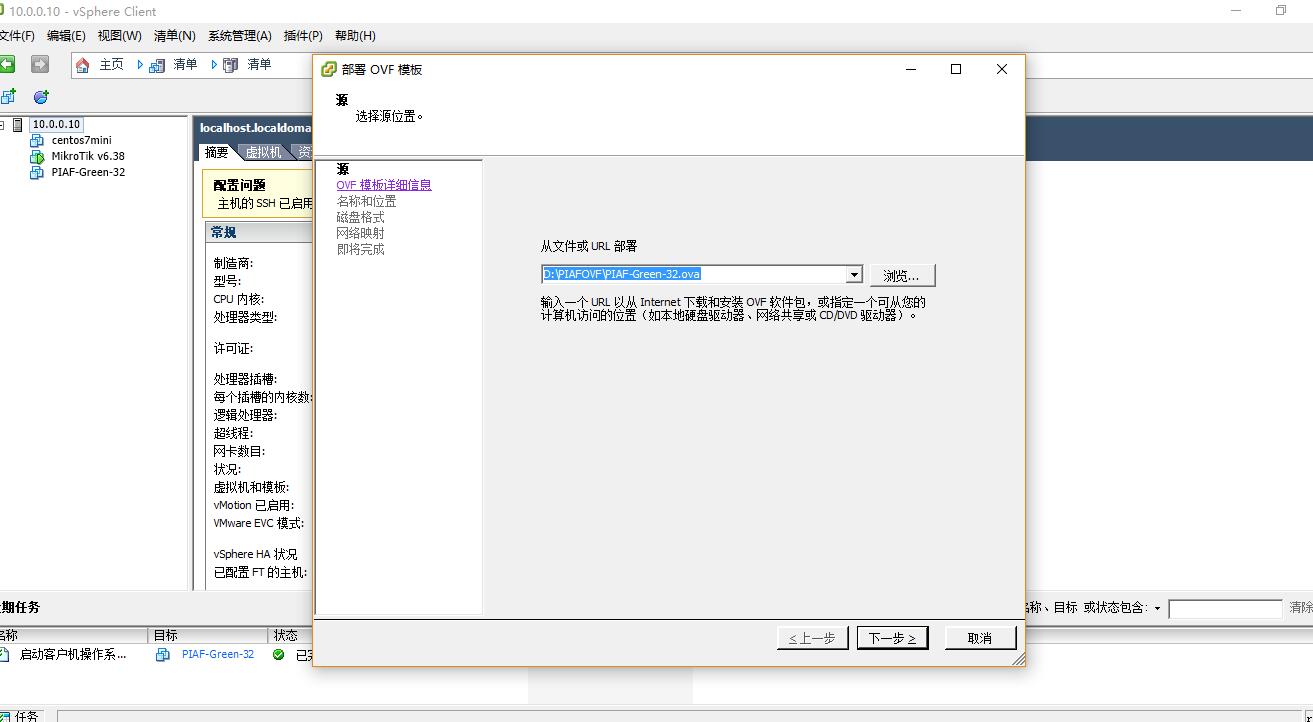Open the 系统管理(A) menu
Viewport: 1313px width, 722px height.
click(x=239, y=36)
